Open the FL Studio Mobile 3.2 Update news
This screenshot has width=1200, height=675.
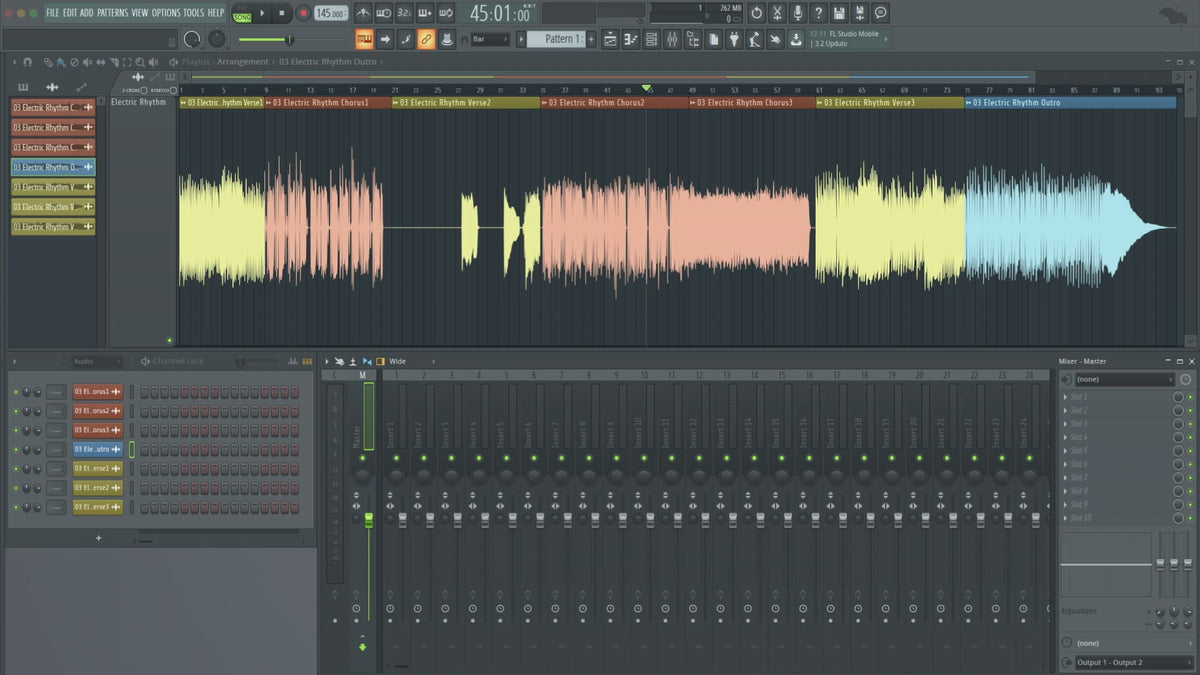(848, 39)
